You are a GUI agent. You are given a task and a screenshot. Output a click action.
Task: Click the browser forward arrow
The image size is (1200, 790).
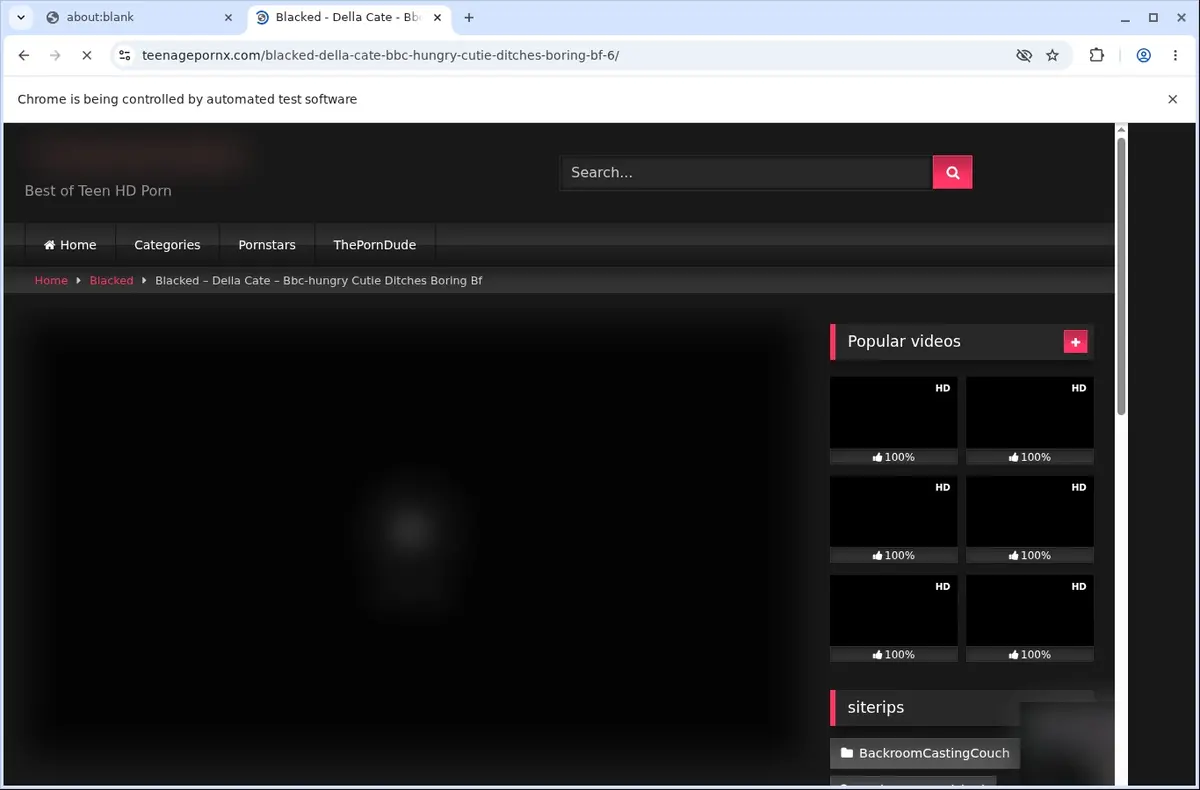tap(55, 56)
